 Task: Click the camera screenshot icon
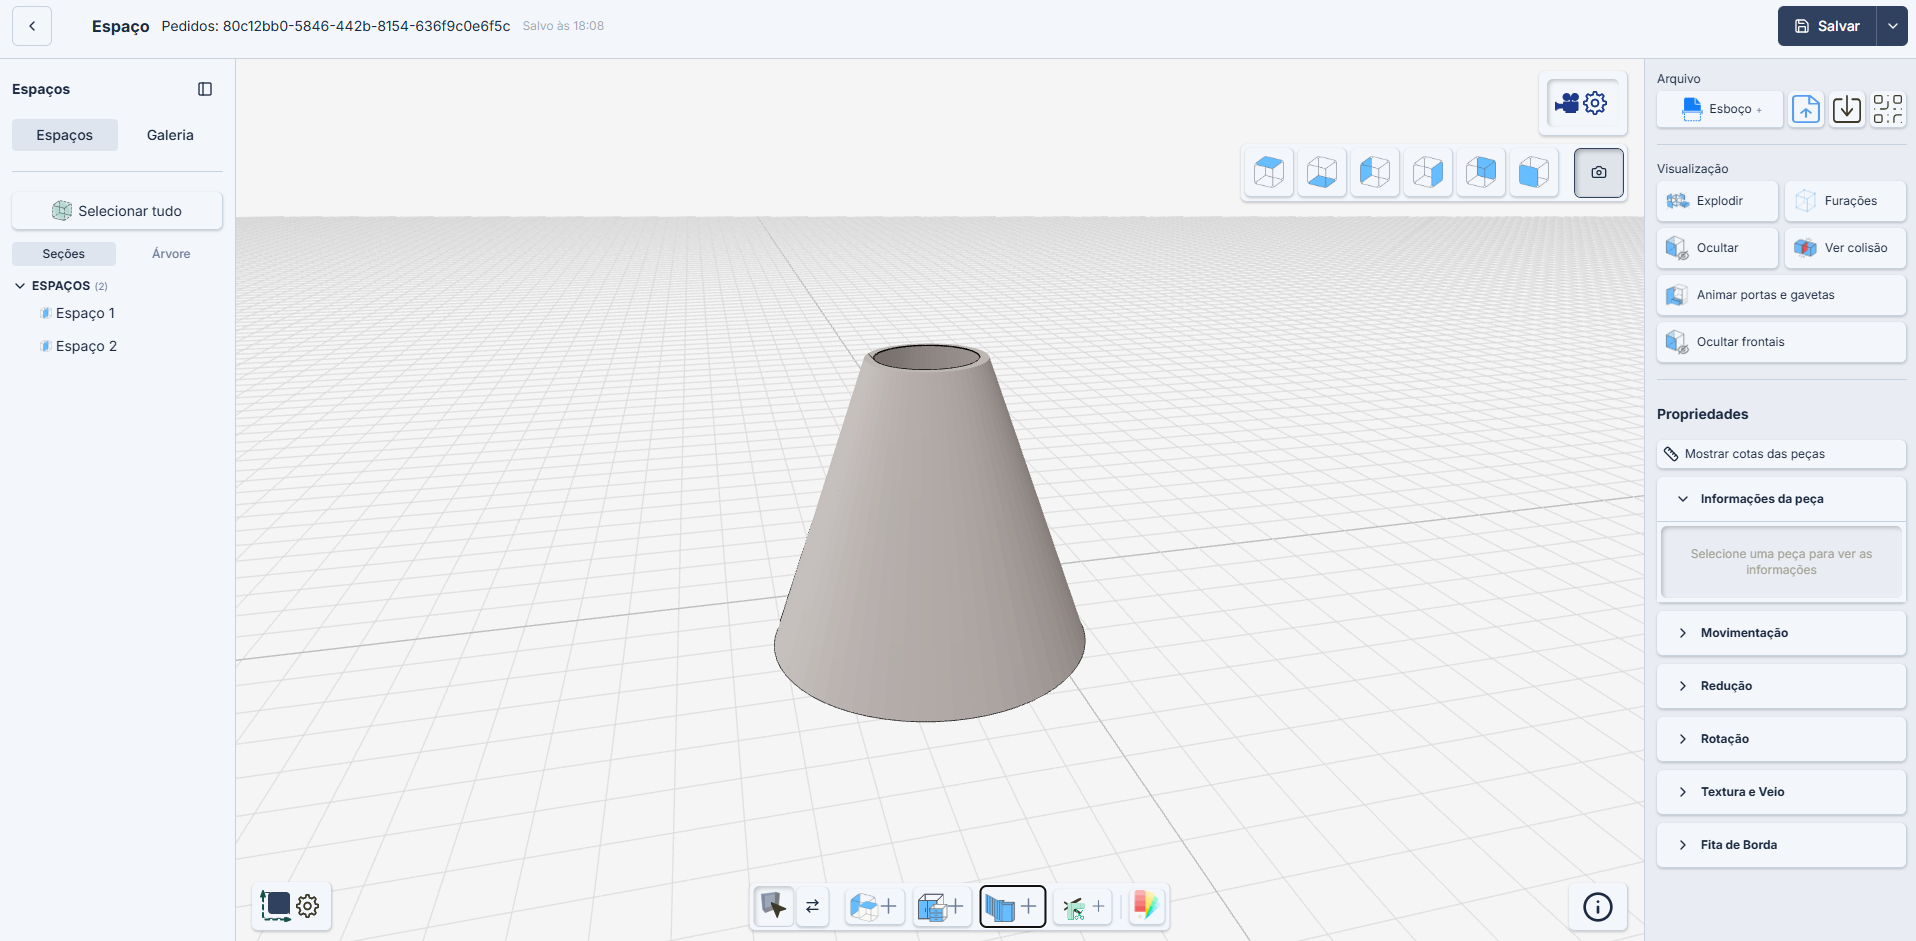[1598, 173]
